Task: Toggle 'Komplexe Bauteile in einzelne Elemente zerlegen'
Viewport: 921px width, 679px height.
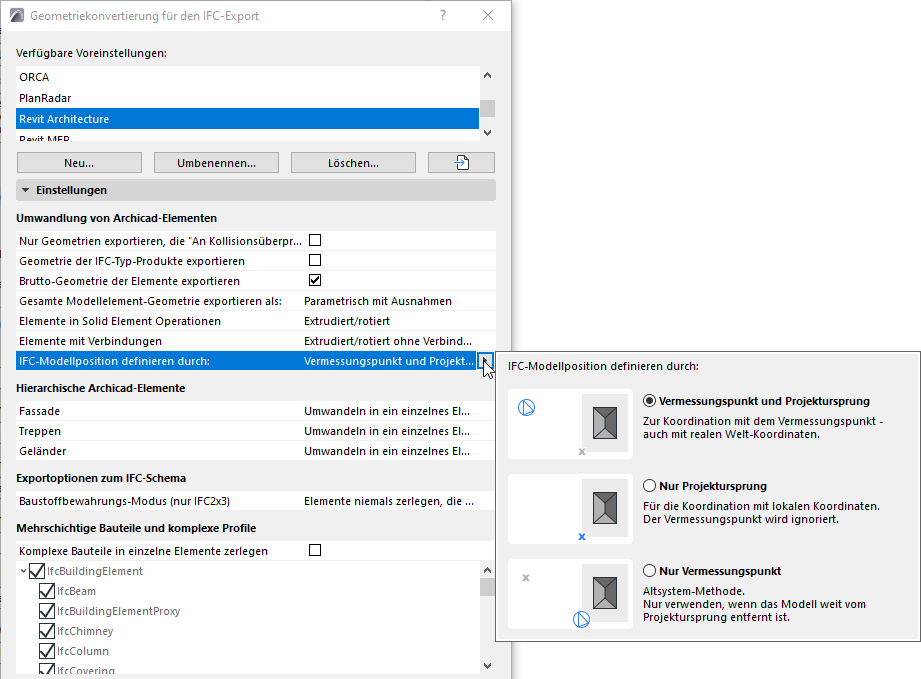Action: pos(315,550)
